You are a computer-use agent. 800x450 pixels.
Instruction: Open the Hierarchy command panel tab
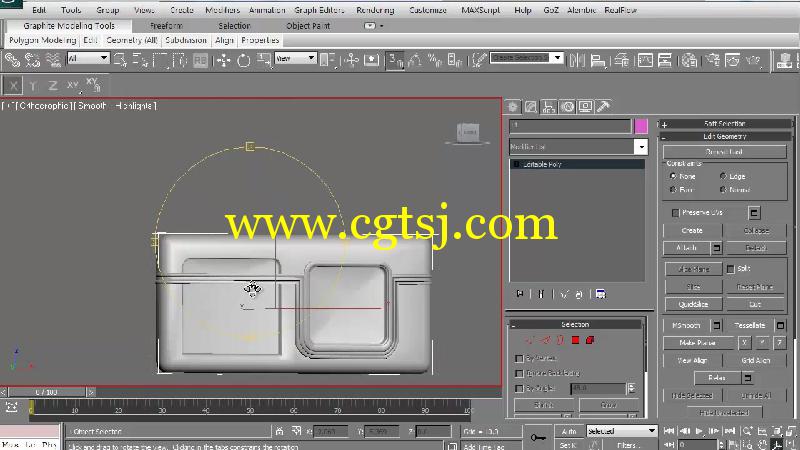549,107
